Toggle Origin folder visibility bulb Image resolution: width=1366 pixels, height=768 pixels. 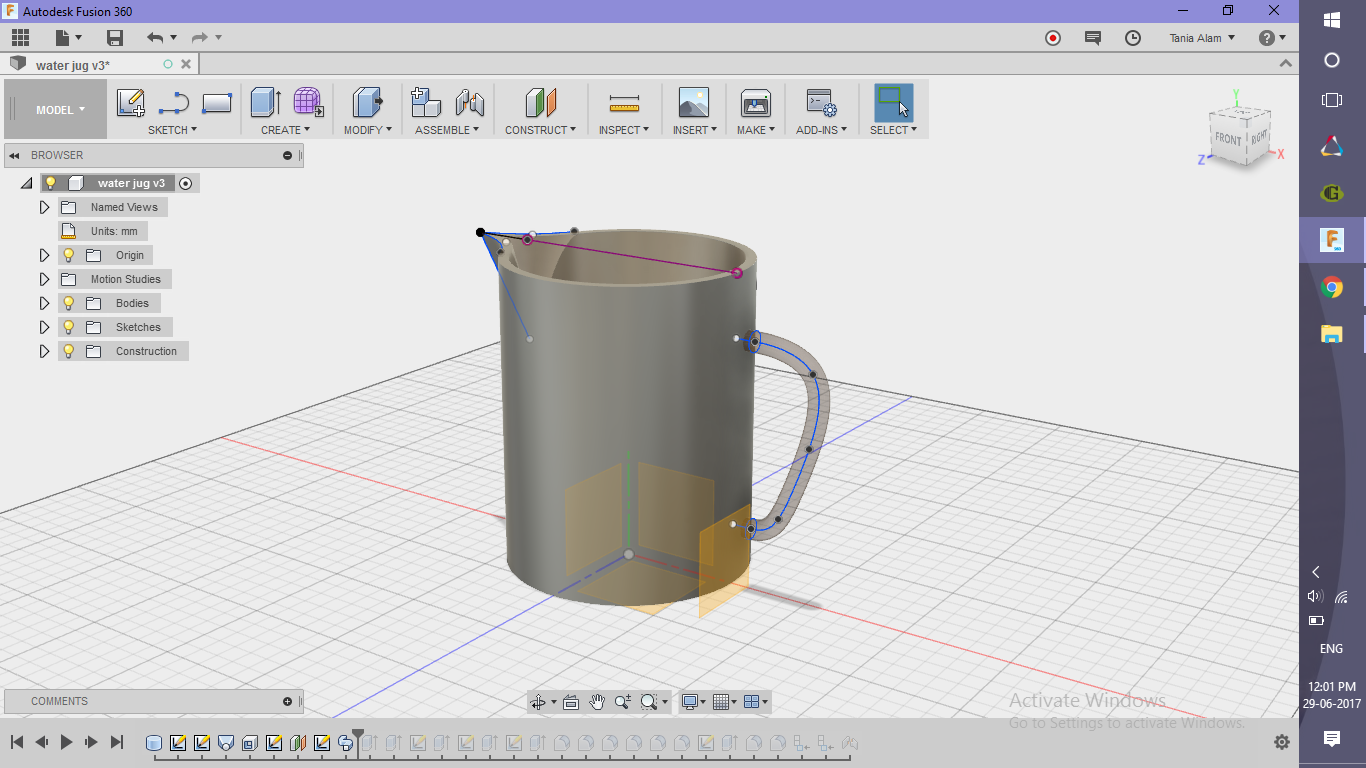[69, 255]
